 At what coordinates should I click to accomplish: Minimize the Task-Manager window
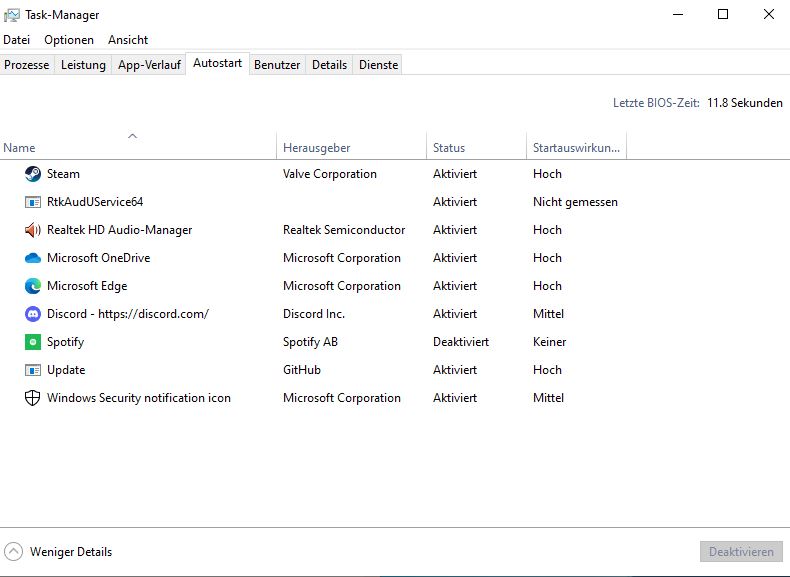pyautogui.click(x=678, y=14)
